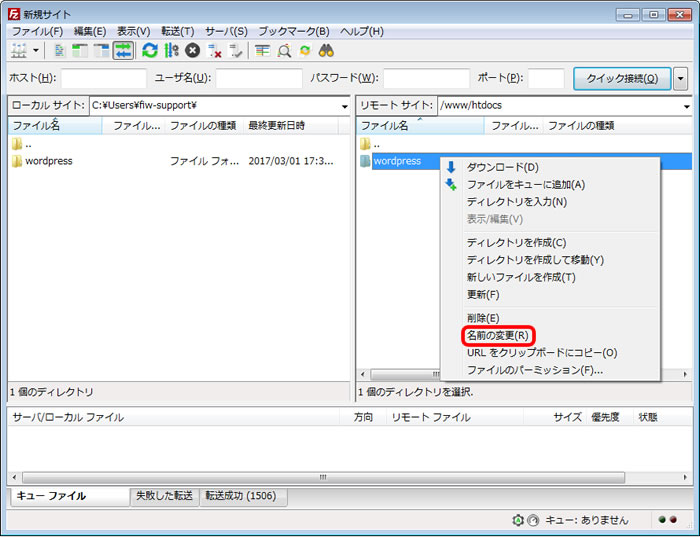The image size is (700, 537).
Task: Click the パスワード(W) input field
Action: pyautogui.click(x=426, y=79)
